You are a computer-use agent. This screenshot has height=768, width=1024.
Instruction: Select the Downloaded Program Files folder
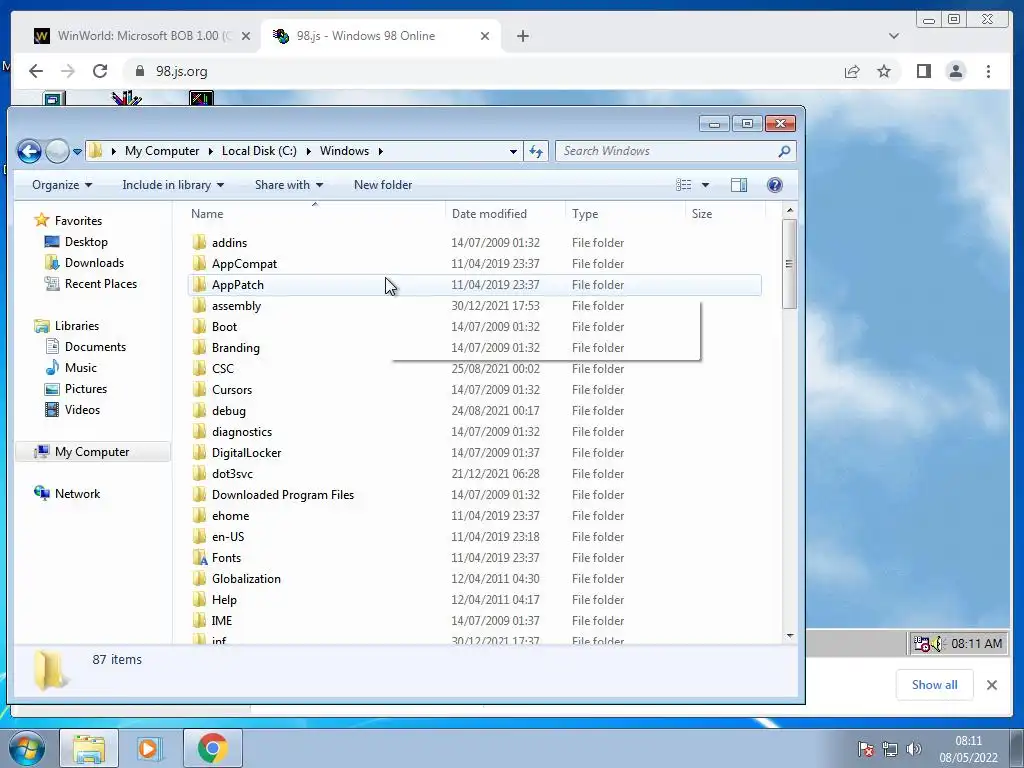tap(283, 494)
